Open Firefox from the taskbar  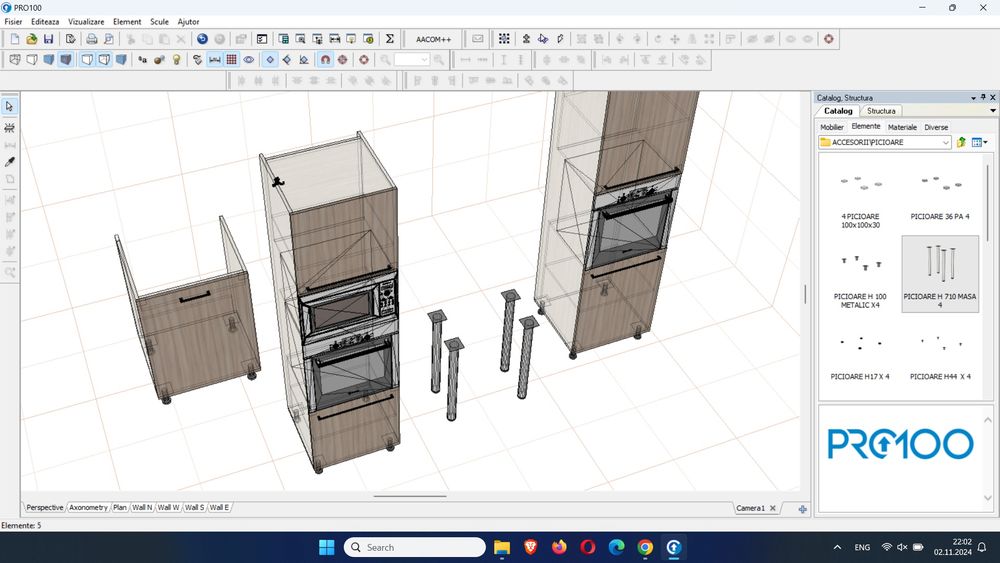tap(559, 547)
